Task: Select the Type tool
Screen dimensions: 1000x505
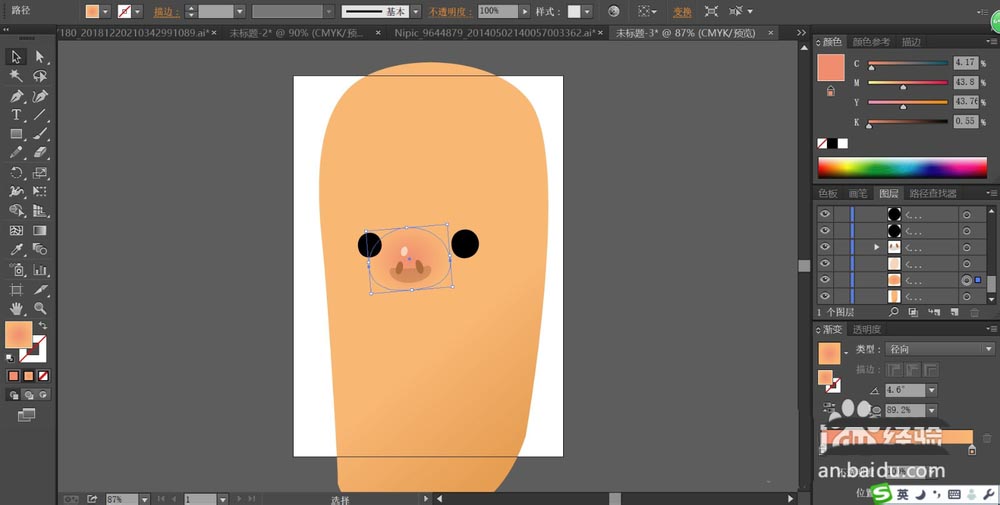Action: tap(16, 115)
